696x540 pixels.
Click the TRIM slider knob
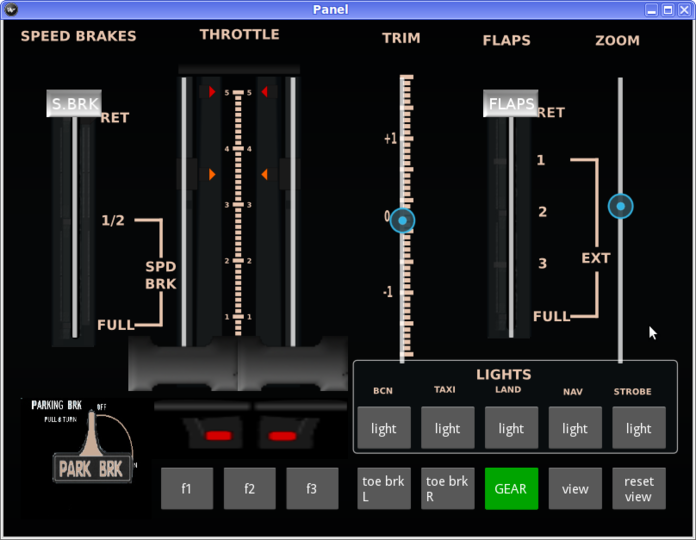[x=403, y=221]
